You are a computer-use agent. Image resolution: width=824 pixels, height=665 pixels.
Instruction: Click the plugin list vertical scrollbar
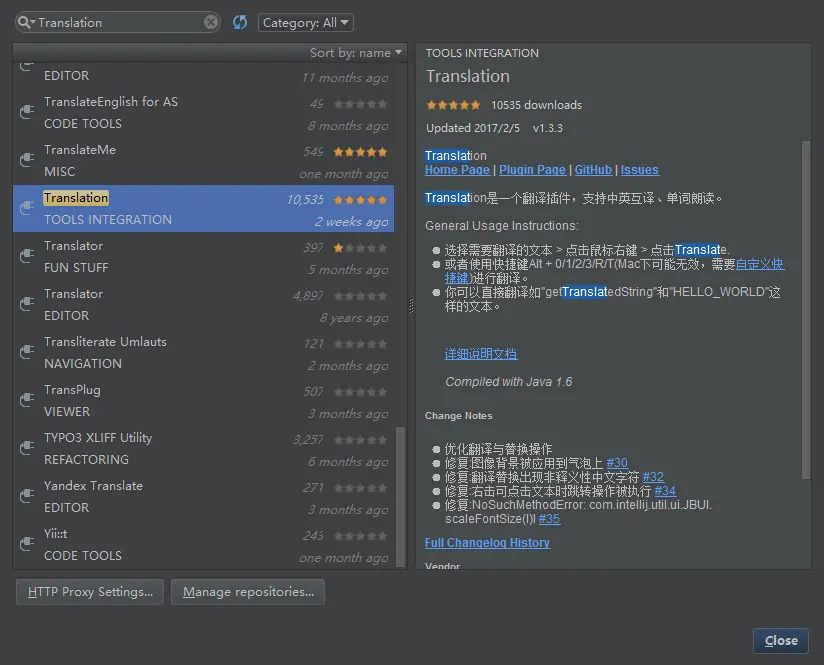click(400, 497)
